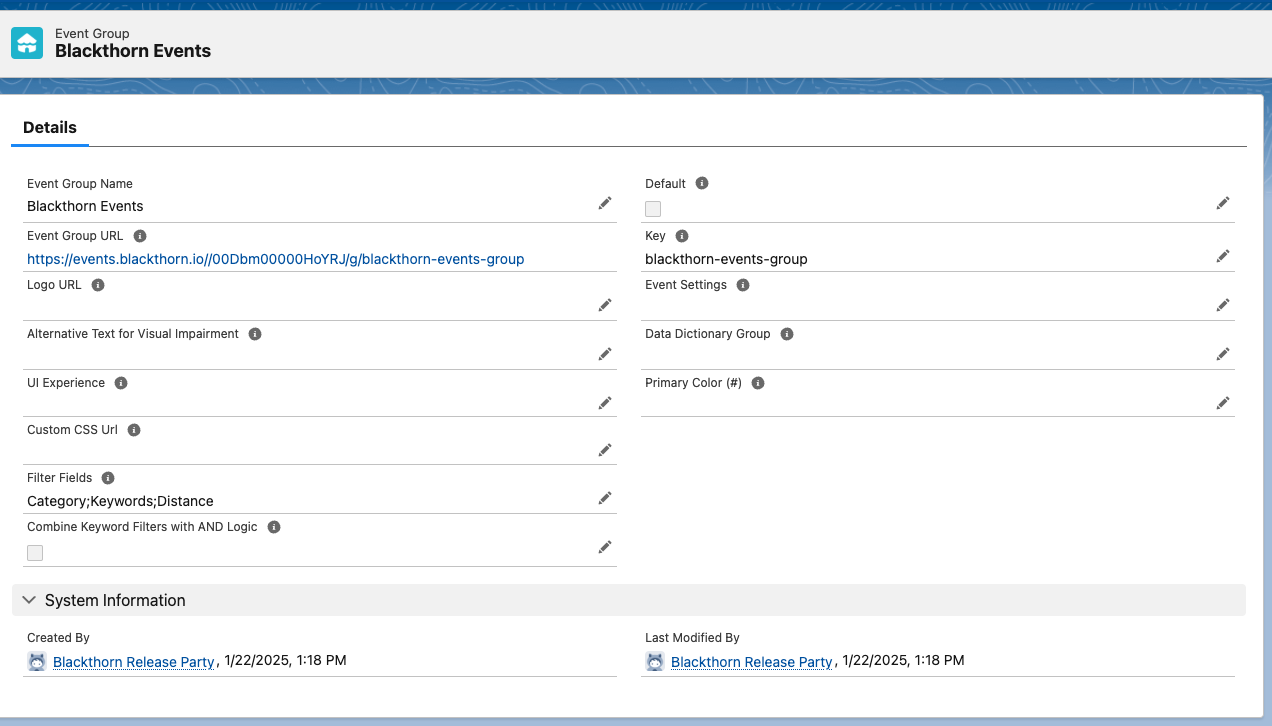Edit the Custom CSS Url field
The image size is (1272, 726).
coord(605,450)
